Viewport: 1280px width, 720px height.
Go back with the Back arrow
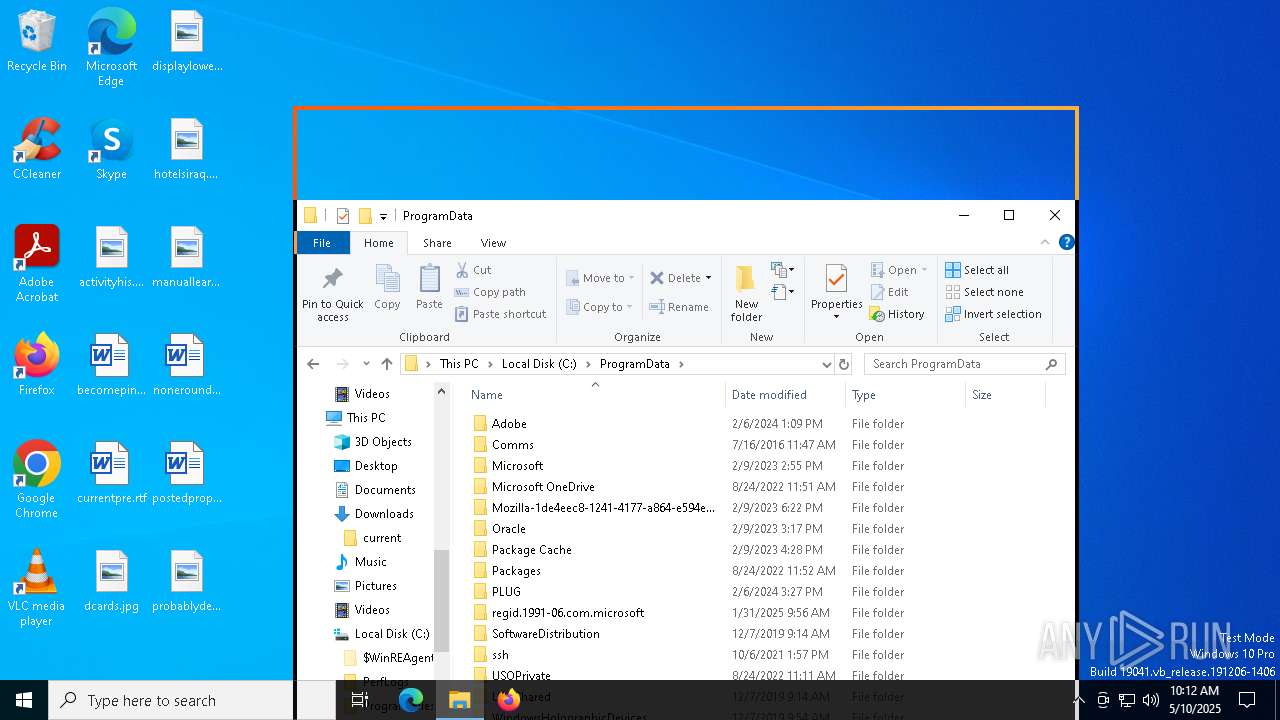[x=313, y=364]
